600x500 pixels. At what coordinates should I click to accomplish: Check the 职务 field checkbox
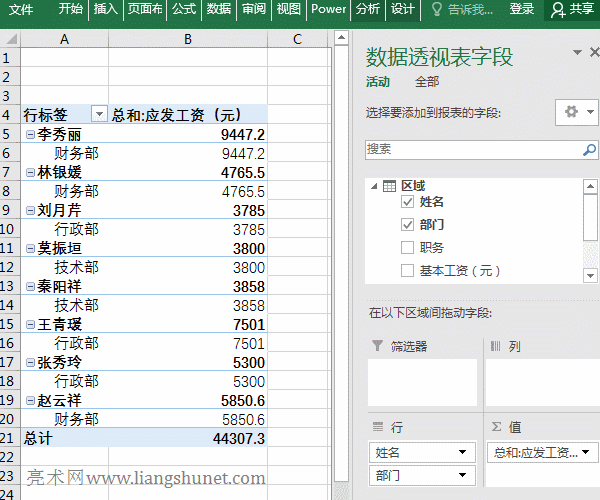tap(407, 248)
